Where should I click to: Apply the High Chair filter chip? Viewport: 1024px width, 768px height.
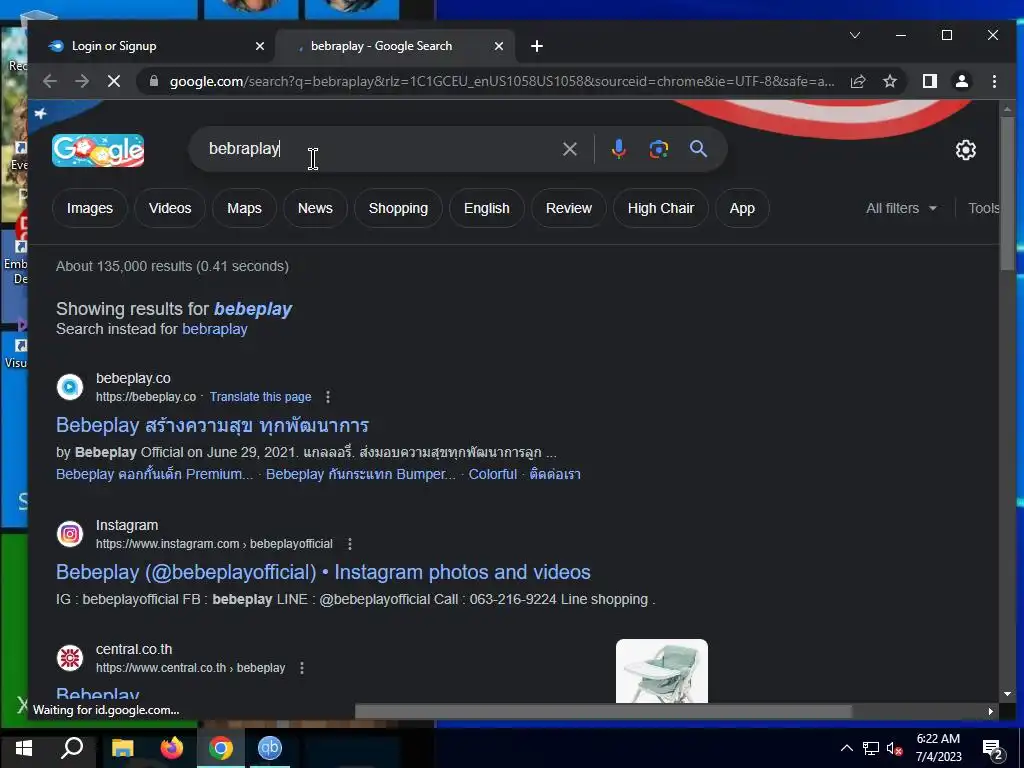click(660, 208)
